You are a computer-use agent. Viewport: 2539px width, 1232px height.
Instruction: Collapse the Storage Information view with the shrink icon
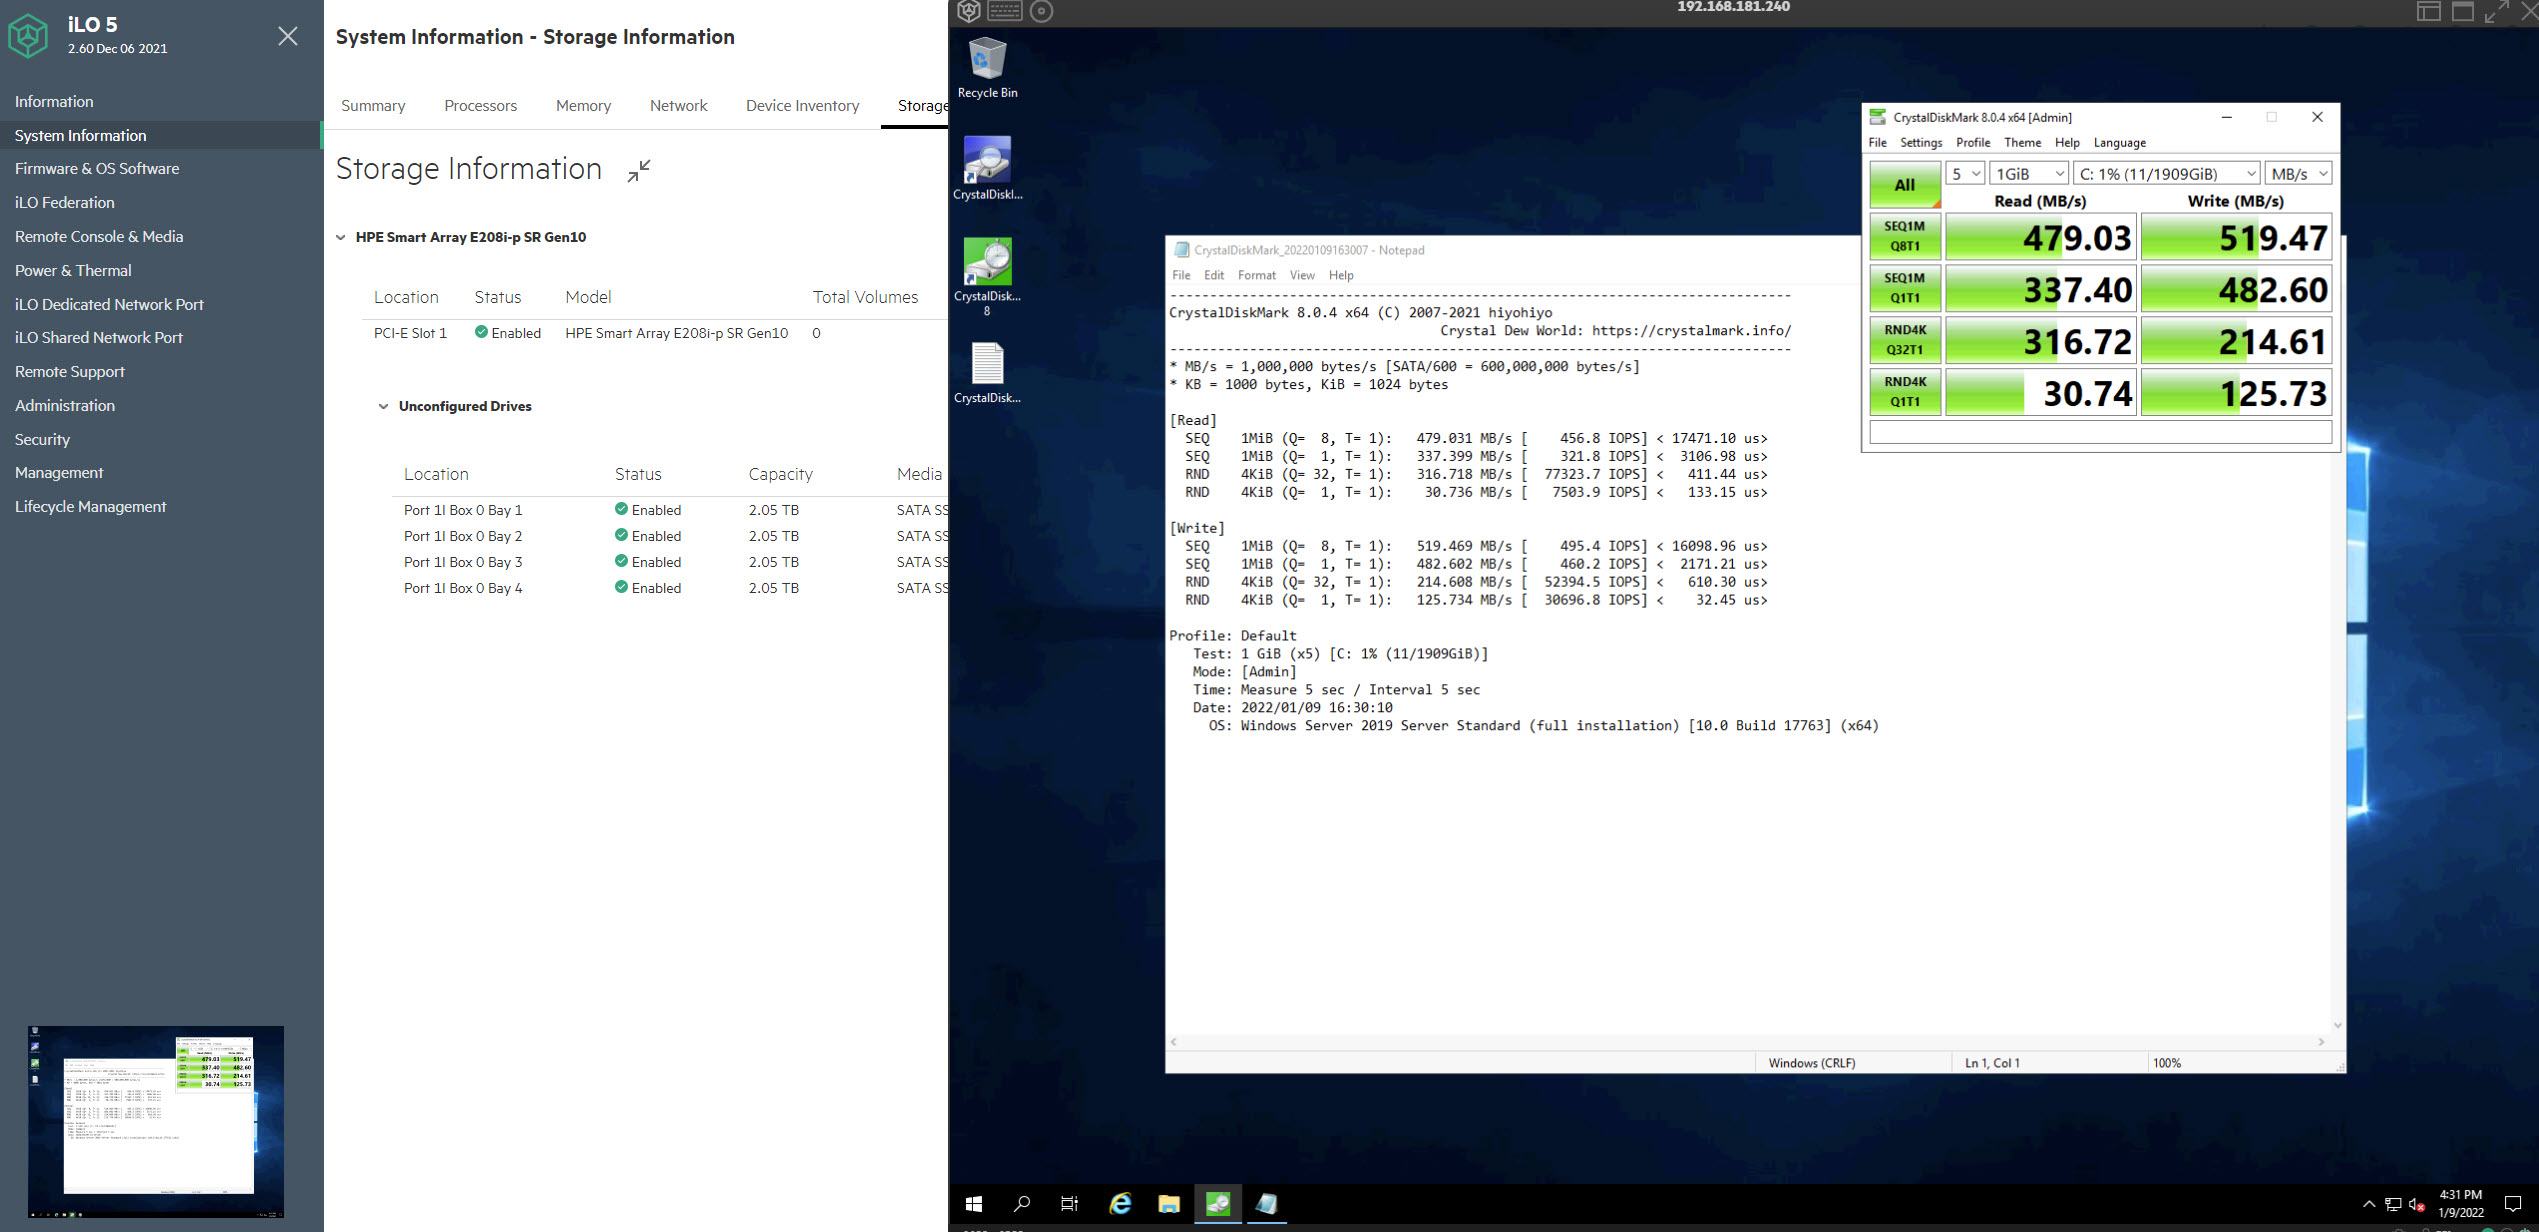coord(639,171)
